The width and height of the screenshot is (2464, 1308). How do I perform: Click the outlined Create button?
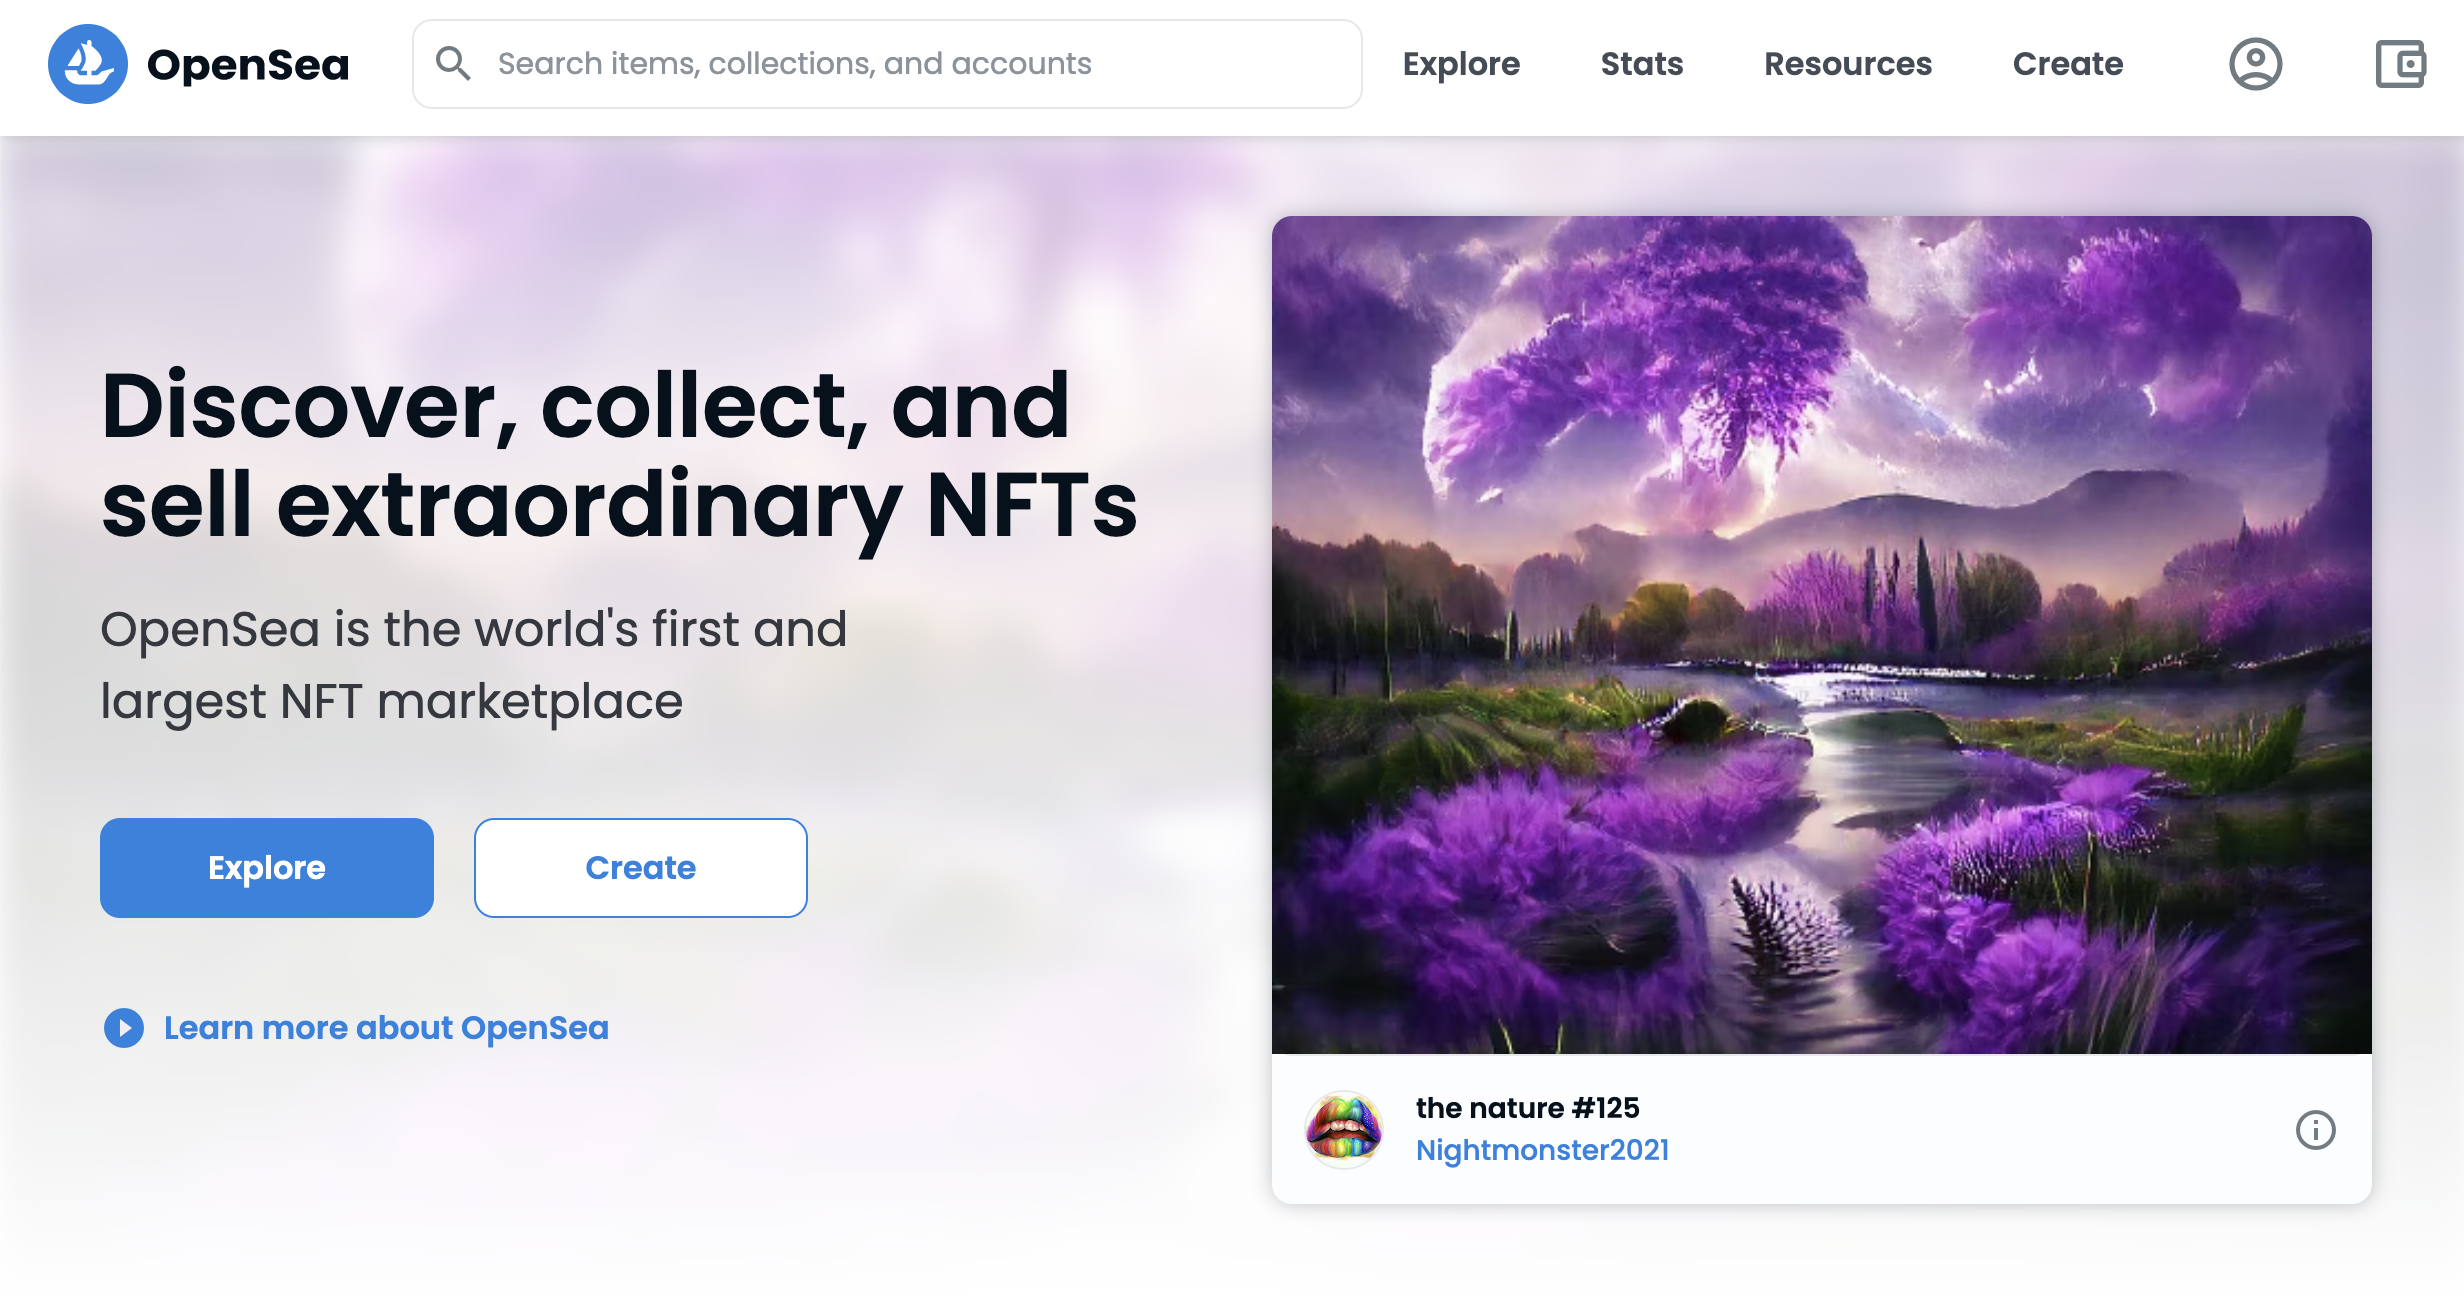tap(641, 868)
